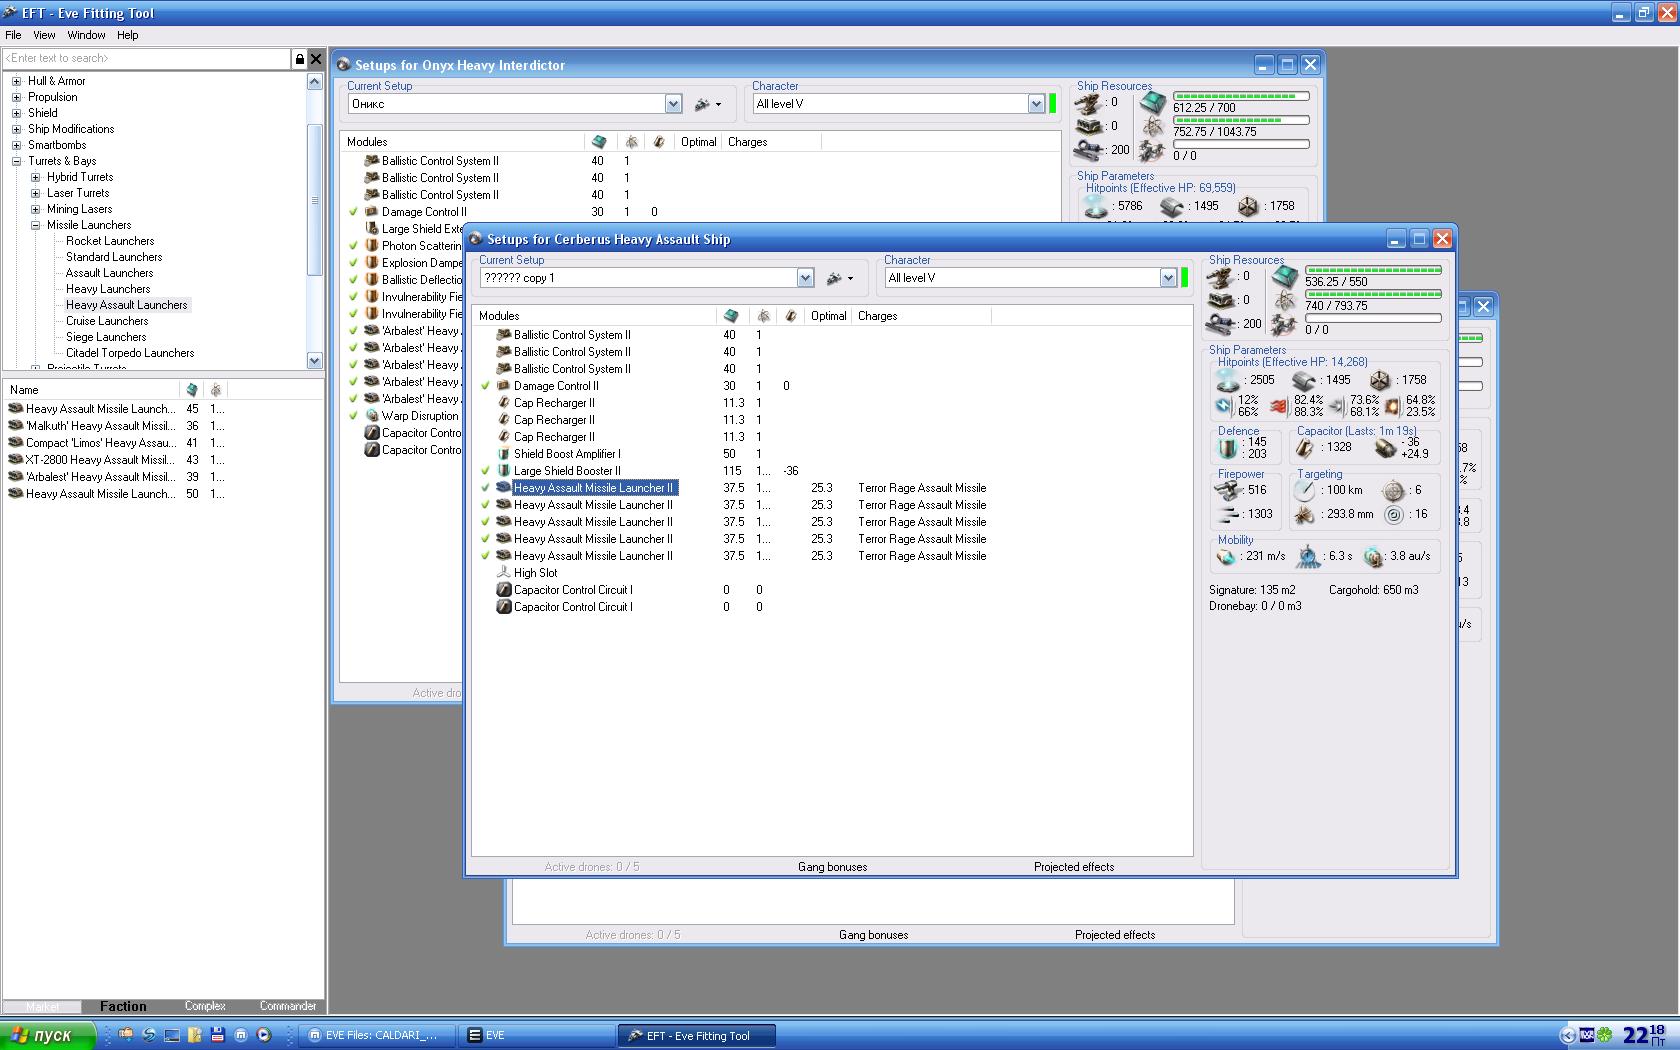Image resolution: width=1680 pixels, height=1050 pixels.
Task: Collapse the Turrets & Bays tree node
Action: tap(16, 161)
